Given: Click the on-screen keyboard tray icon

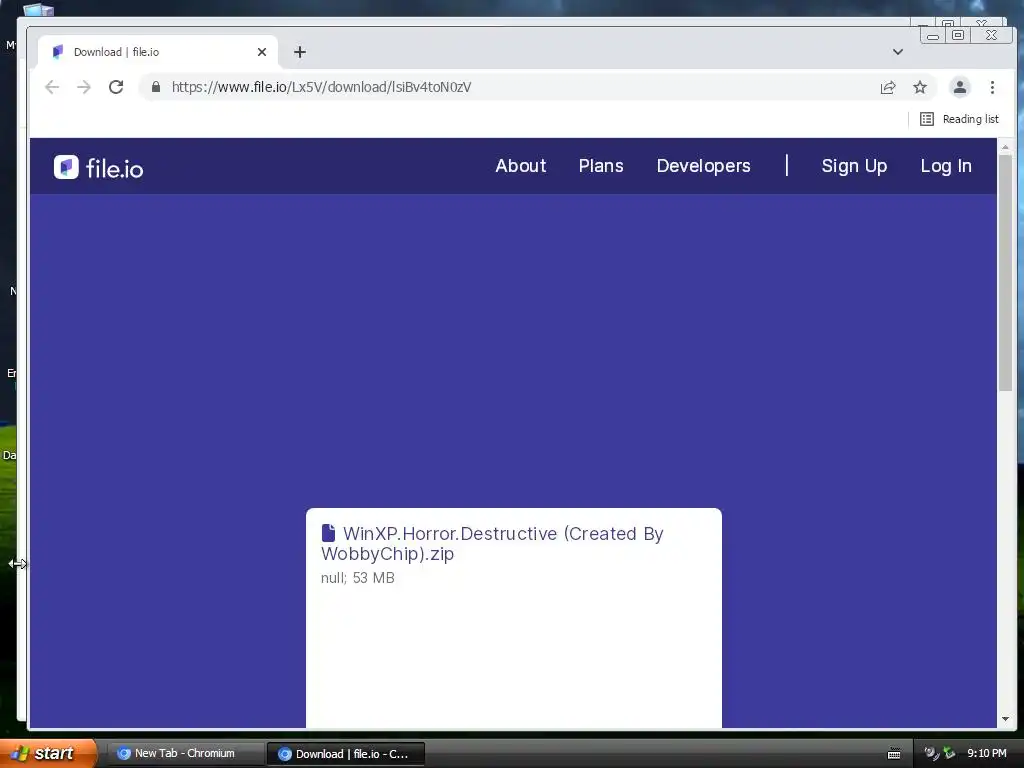Looking at the screenshot, I should [894, 754].
